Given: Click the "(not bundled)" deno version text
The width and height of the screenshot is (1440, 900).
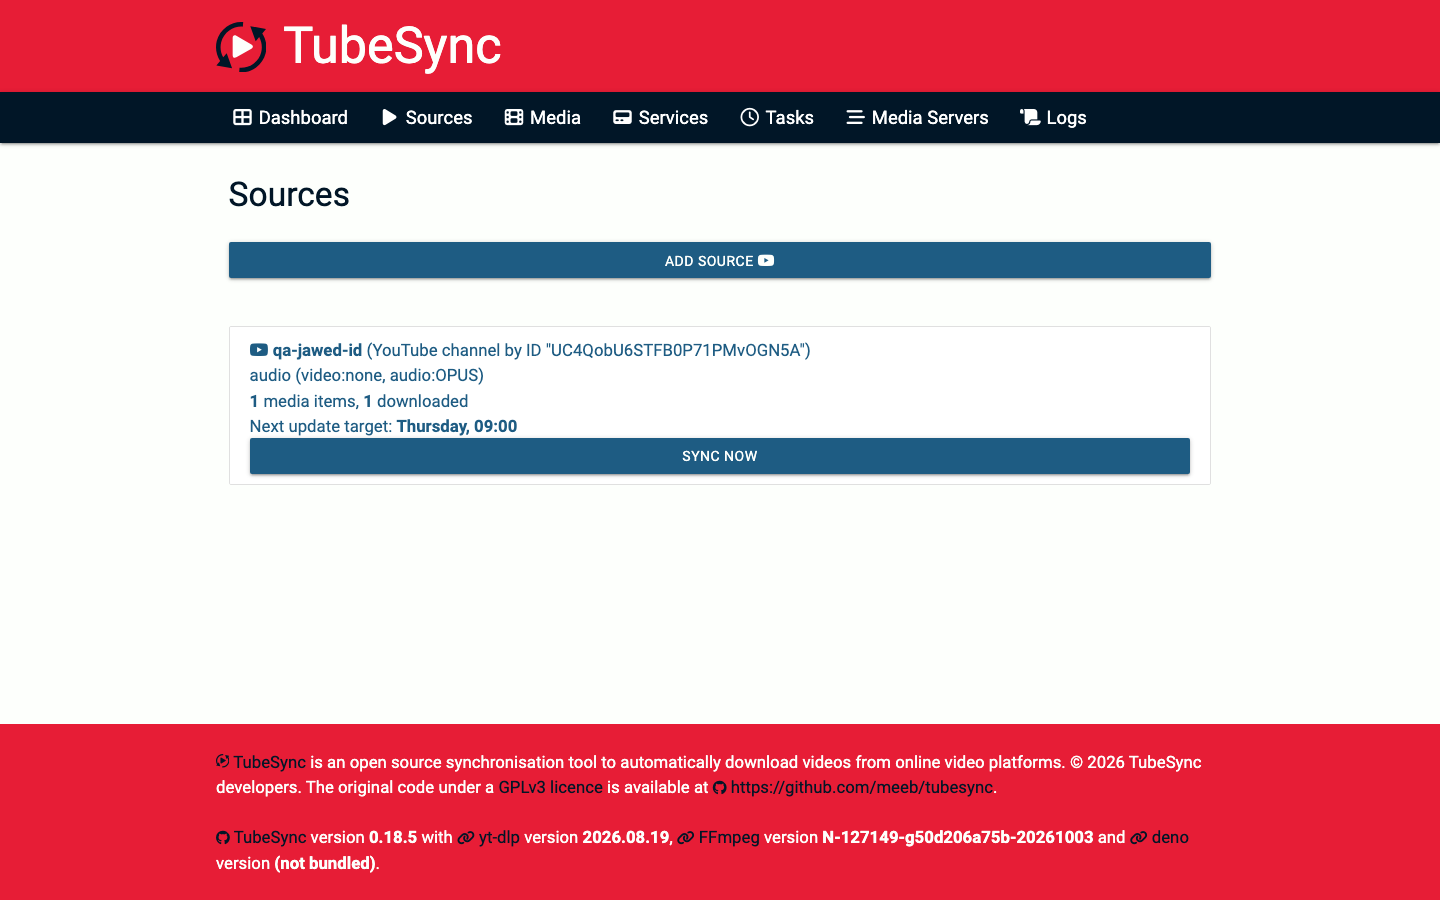Looking at the screenshot, I should (325, 863).
